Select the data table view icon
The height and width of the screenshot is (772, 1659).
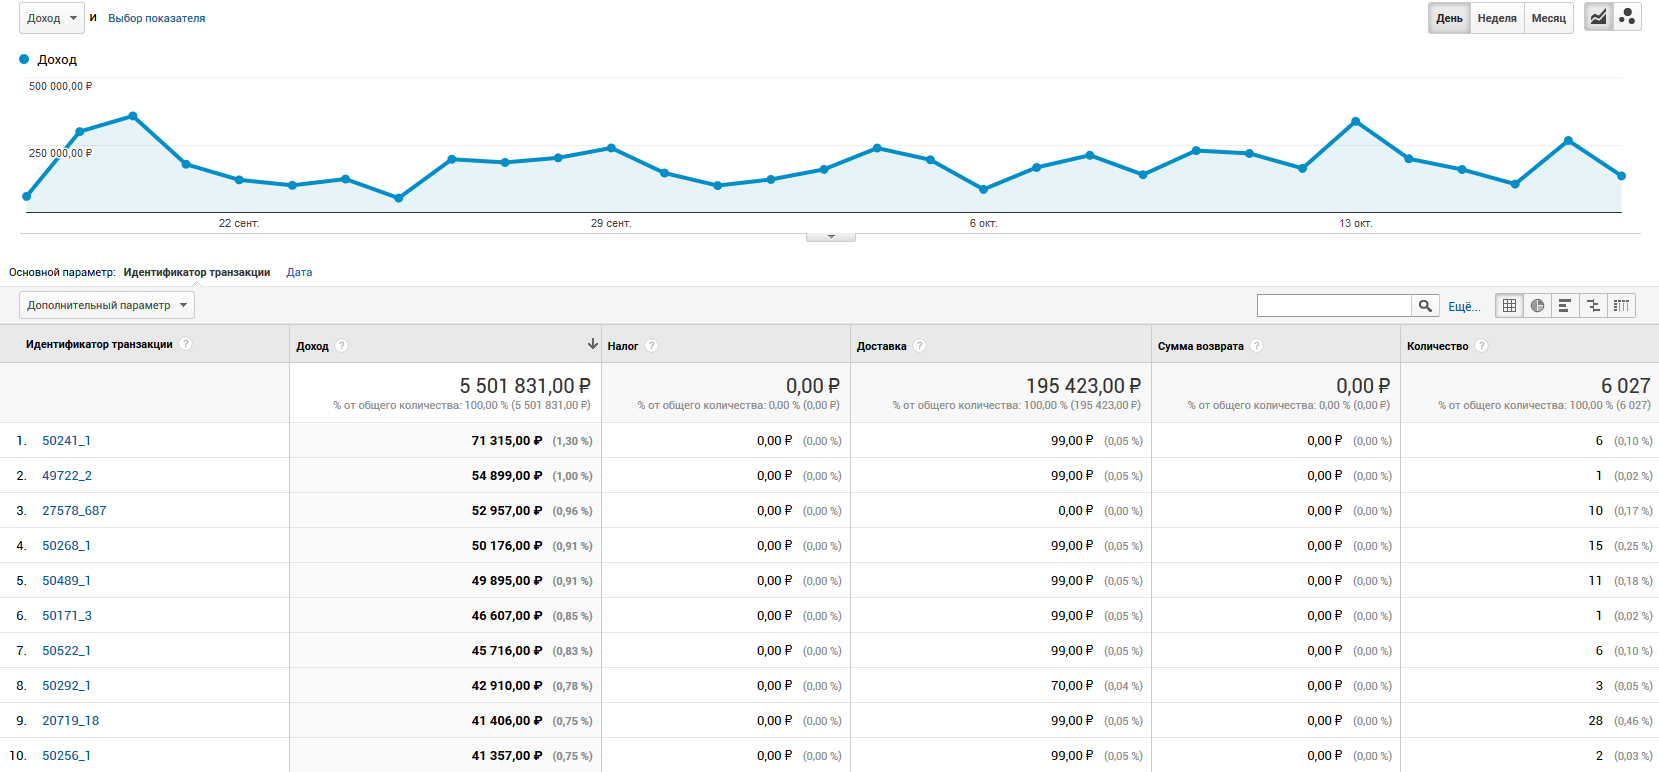coord(1509,306)
